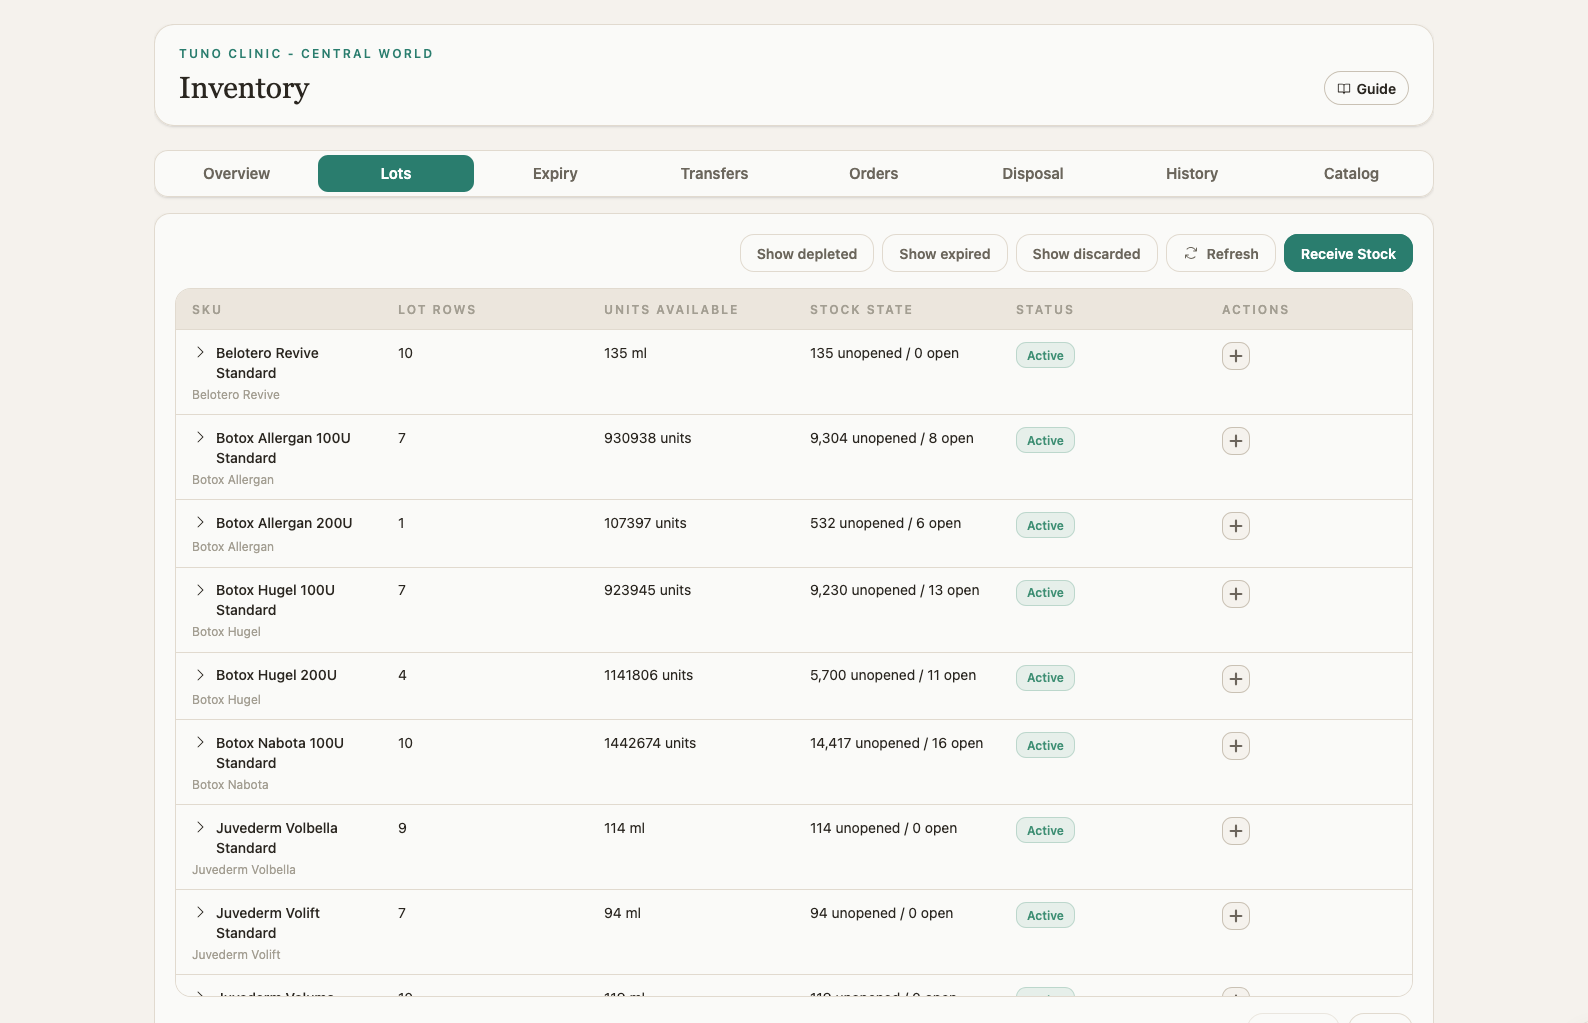
Task: Open the History tab
Action: point(1192,173)
